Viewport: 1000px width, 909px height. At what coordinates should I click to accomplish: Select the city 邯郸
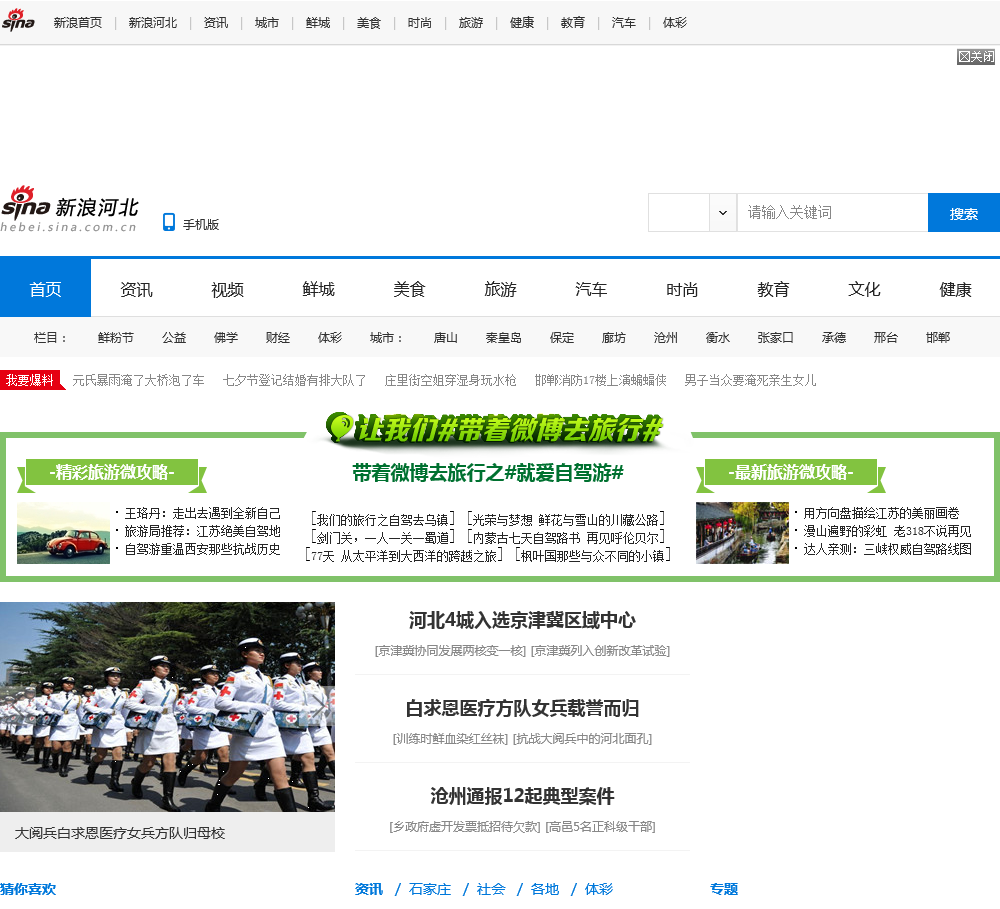click(x=938, y=337)
